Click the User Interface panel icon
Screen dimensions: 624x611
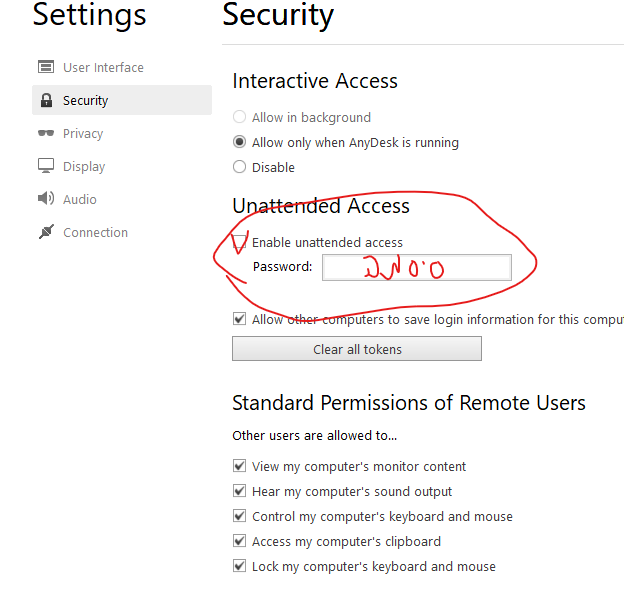pos(46,67)
